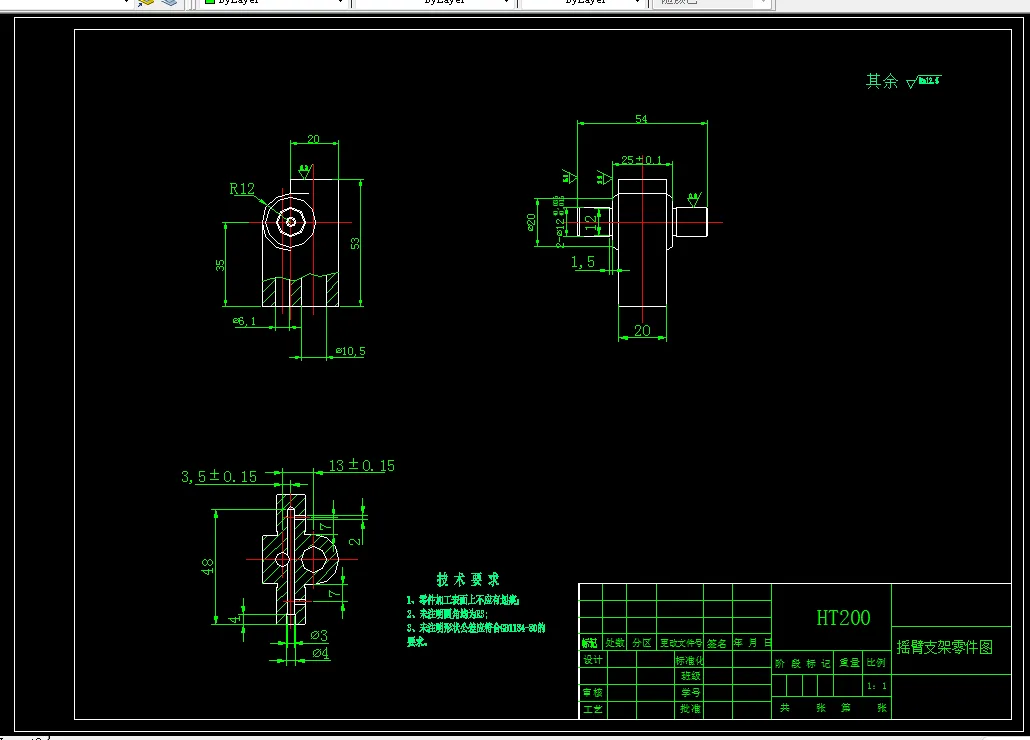Screen dimensions: 1030x740
Task: Select the 班级 title block cell
Action: (690, 676)
